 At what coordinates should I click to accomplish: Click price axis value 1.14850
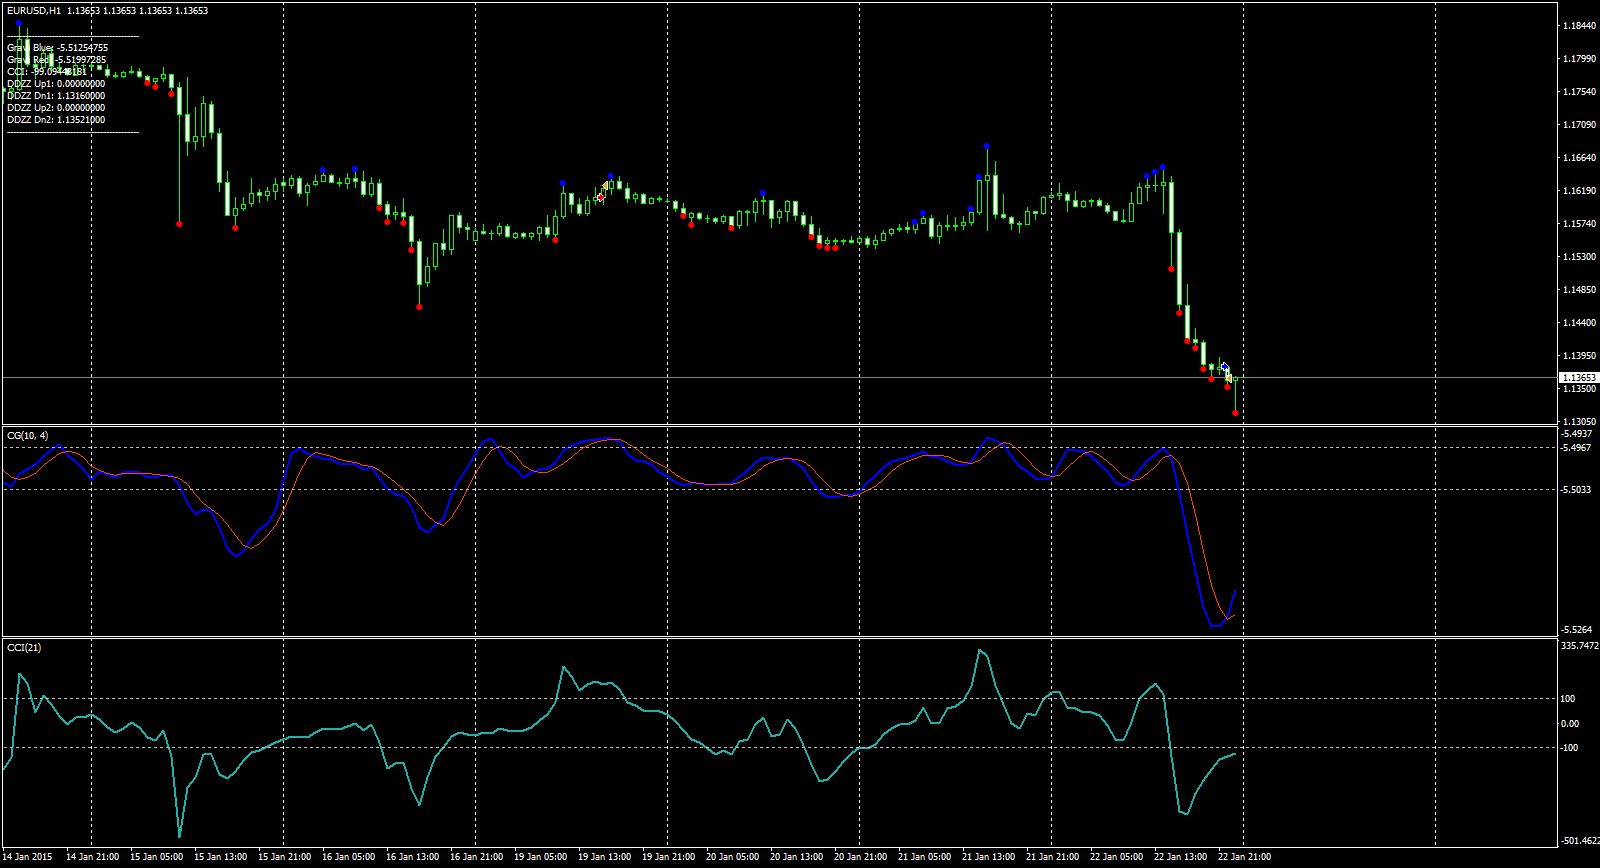(1579, 290)
